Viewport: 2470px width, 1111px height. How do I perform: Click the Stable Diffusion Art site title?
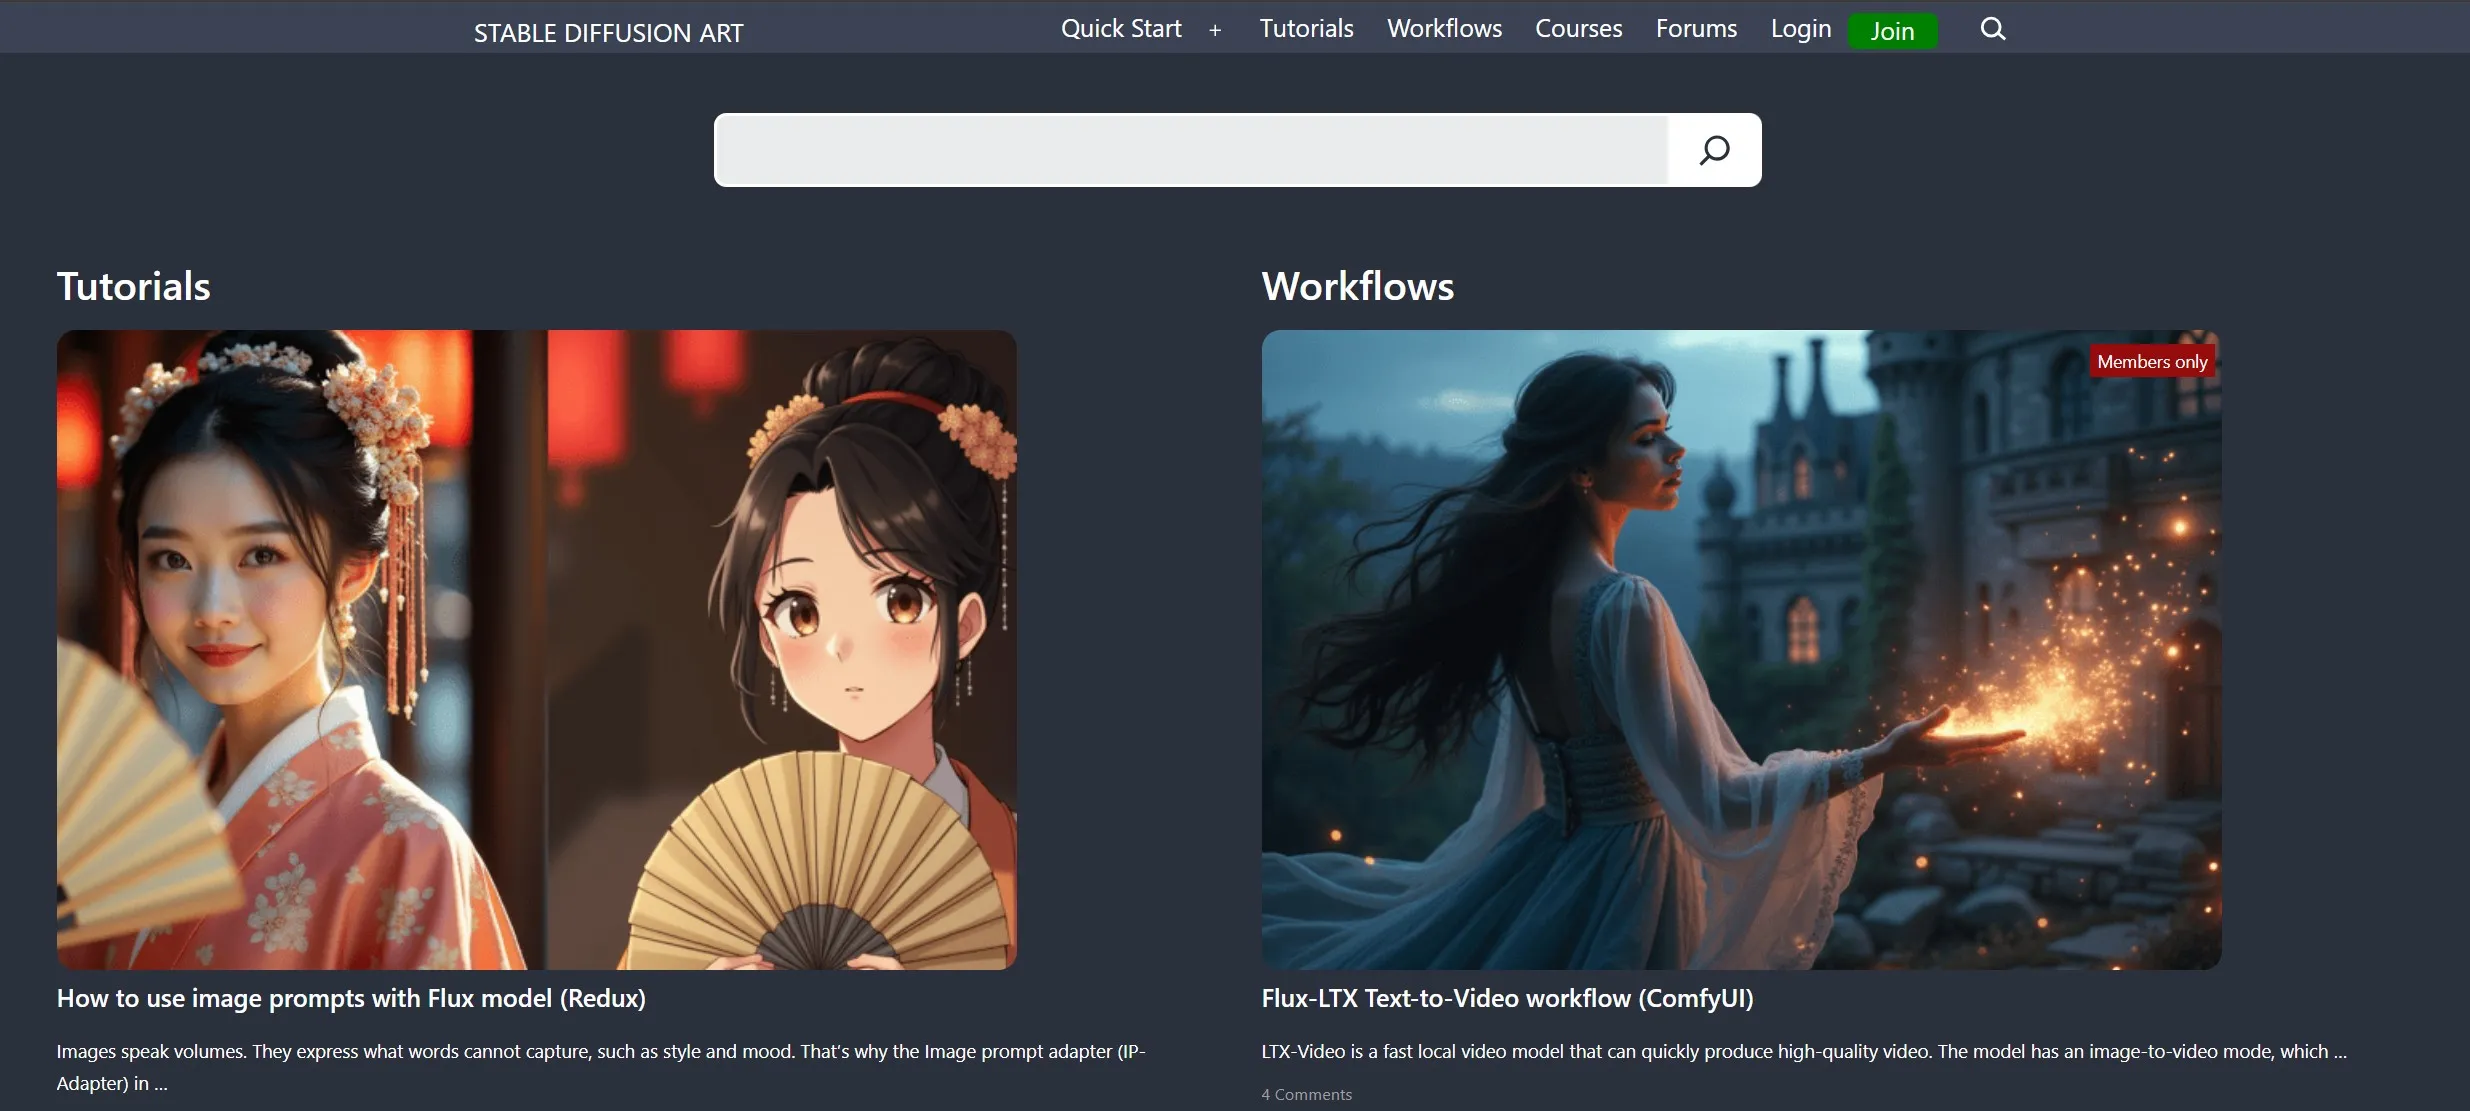tap(608, 33)
